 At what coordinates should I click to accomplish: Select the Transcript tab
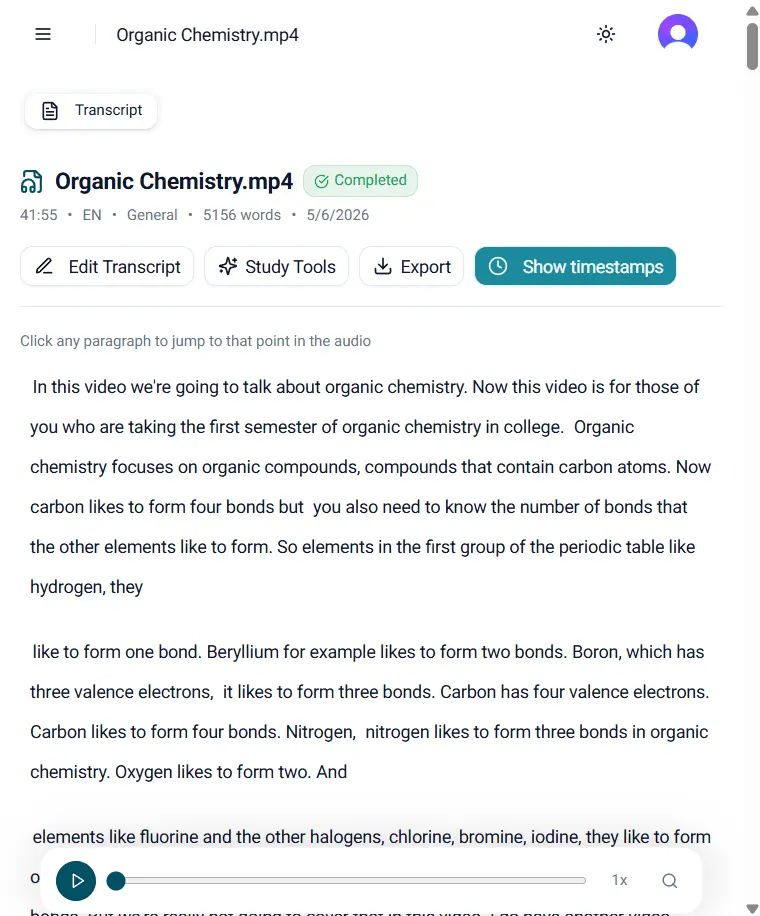(x=91, y=110)
